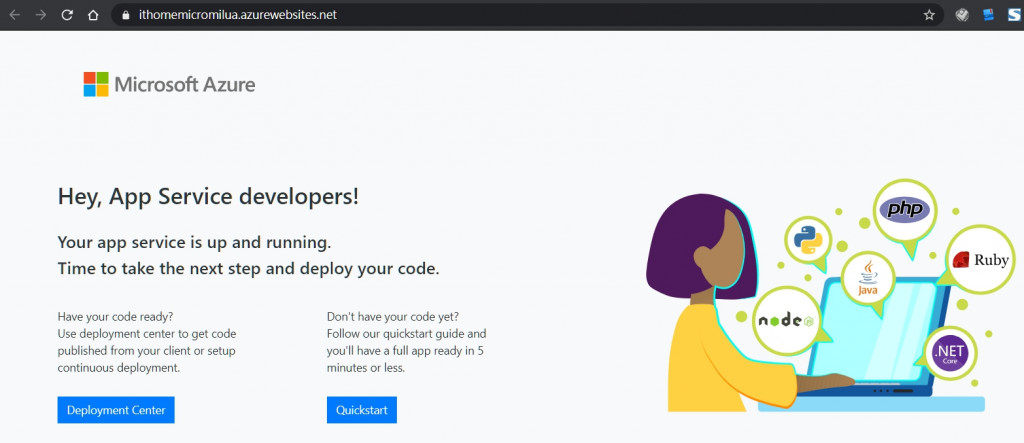Open the S extension icon in toolbar
Screen dimensions: 1024x443
(1014, 14)
